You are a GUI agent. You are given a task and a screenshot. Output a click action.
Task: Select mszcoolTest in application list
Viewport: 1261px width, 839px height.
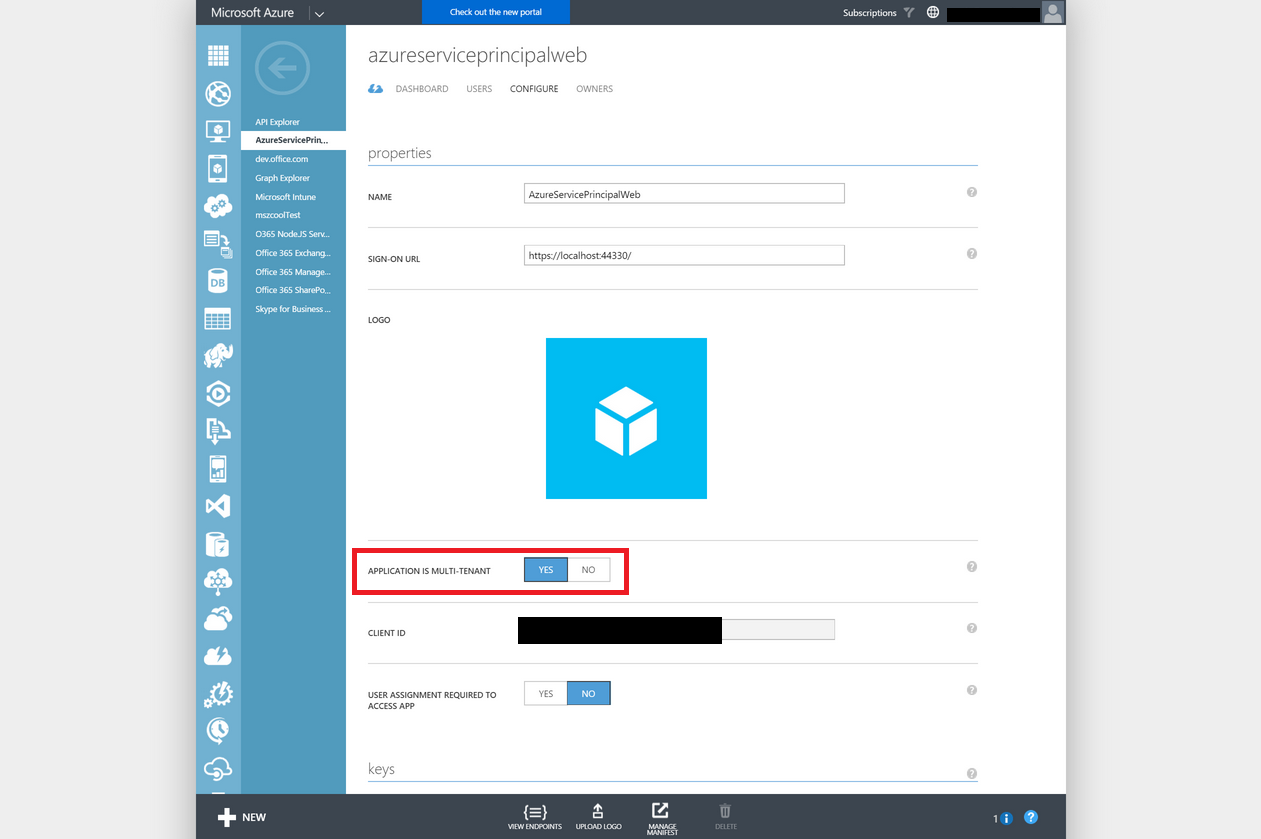277,215
